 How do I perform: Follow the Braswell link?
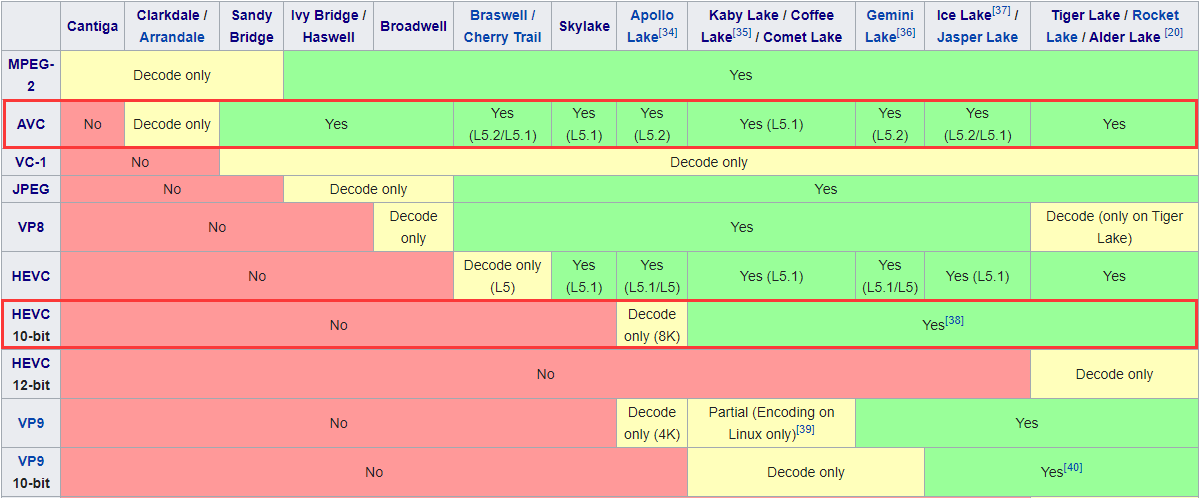[499, 15]
